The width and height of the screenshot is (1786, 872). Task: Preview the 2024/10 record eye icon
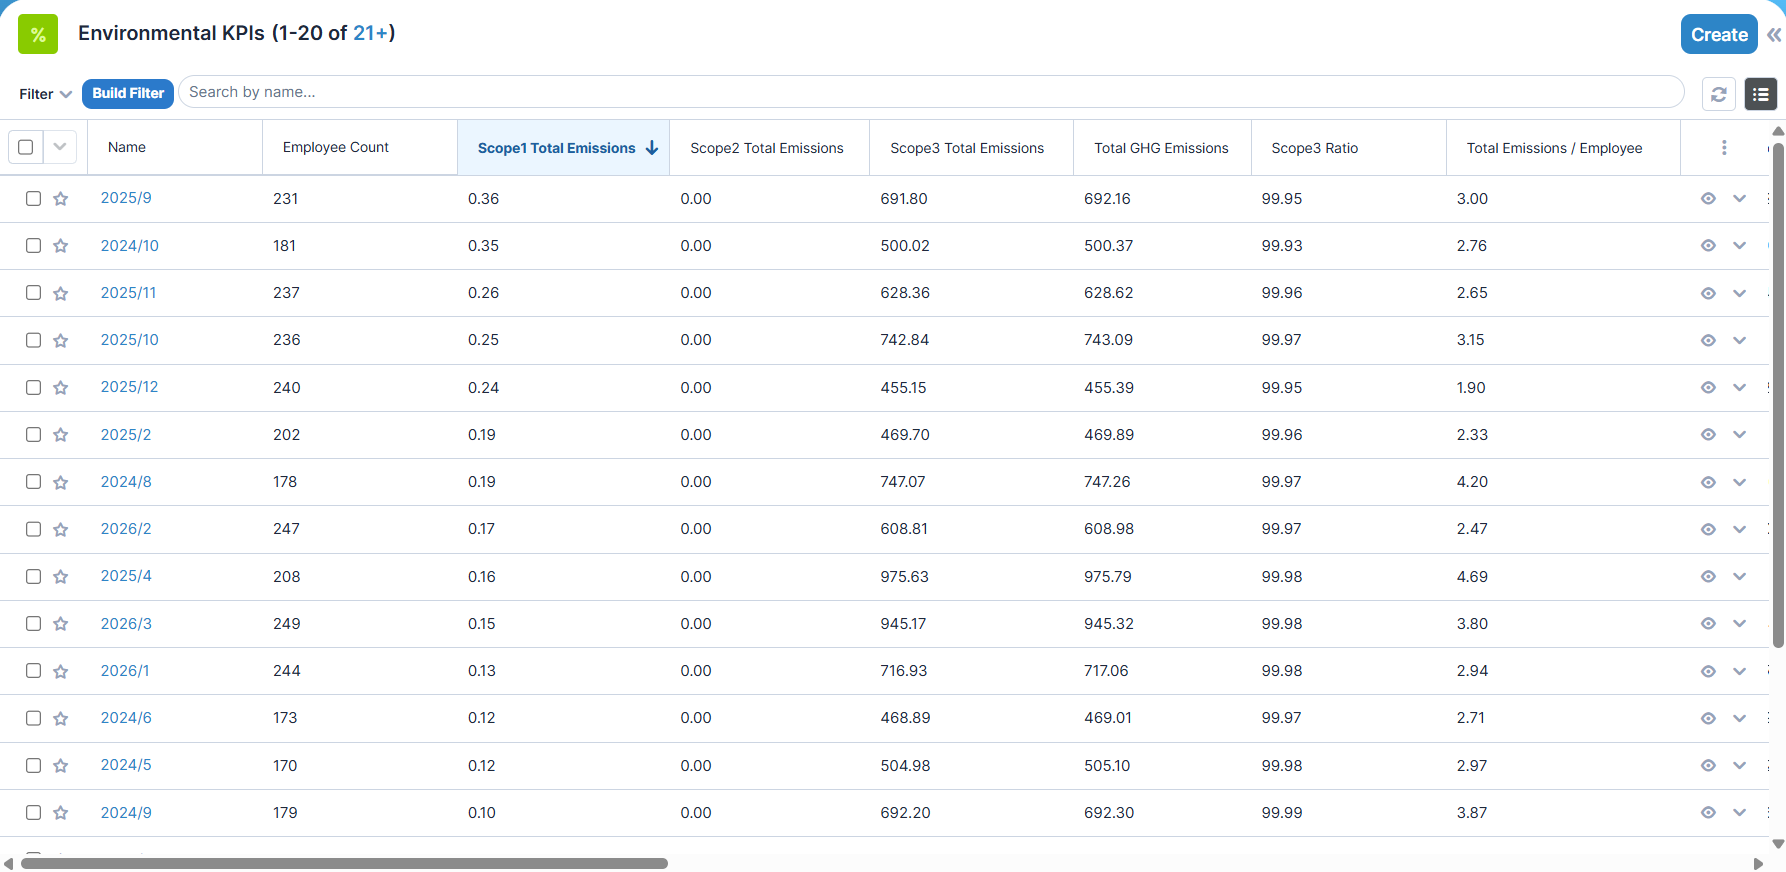pos(1708,246)
